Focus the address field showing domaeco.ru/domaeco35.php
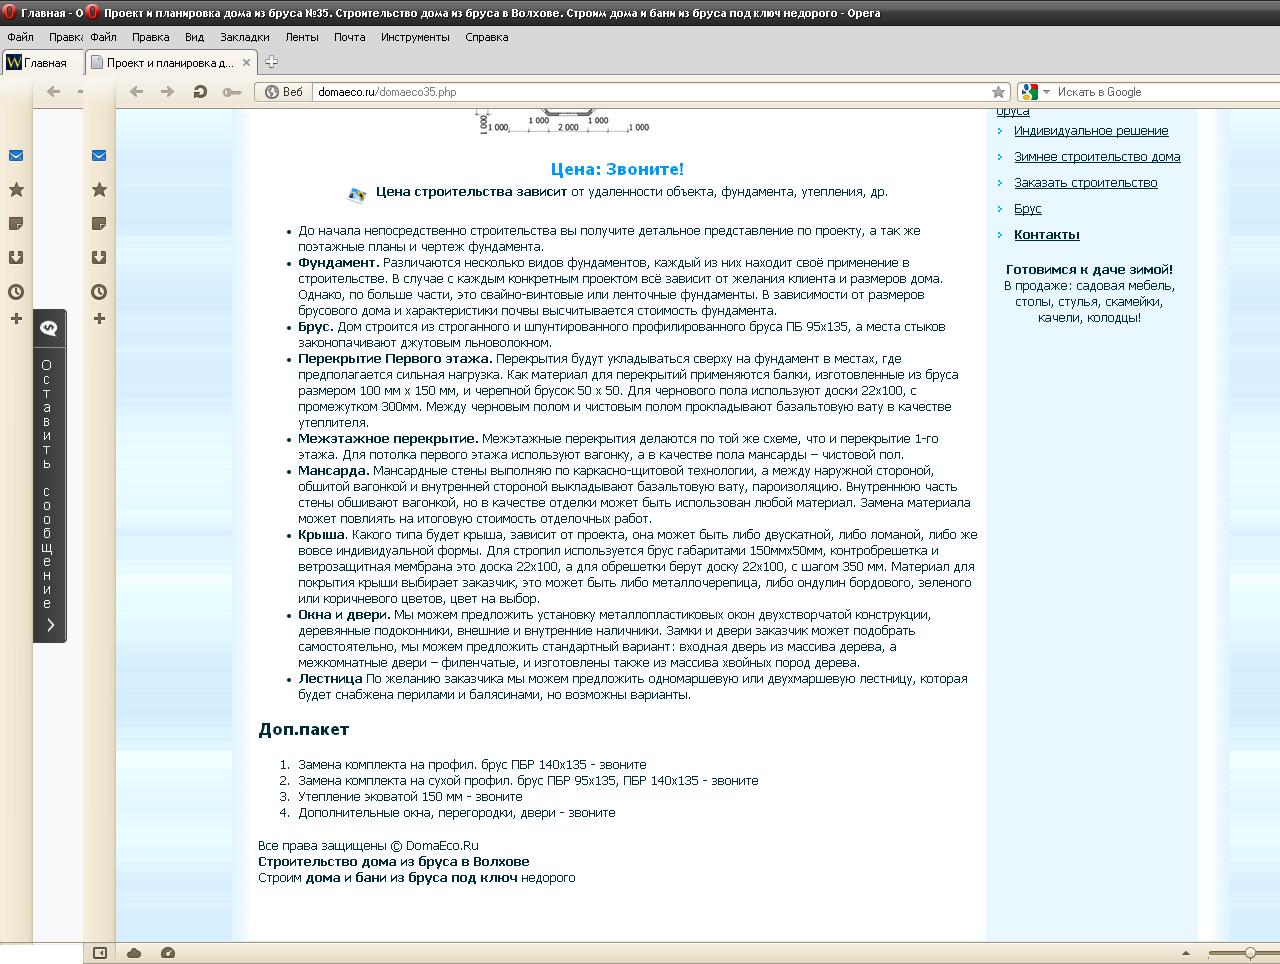Viewport: 1280px width, 964px height. [650, 92]
